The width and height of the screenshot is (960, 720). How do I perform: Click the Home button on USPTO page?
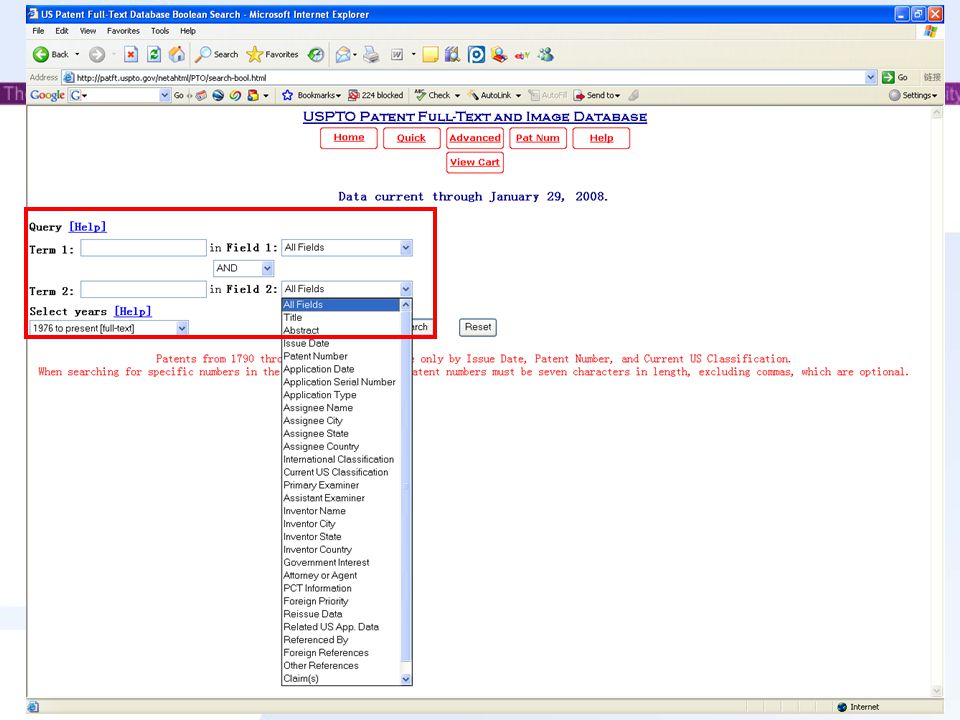click(348, 138)
